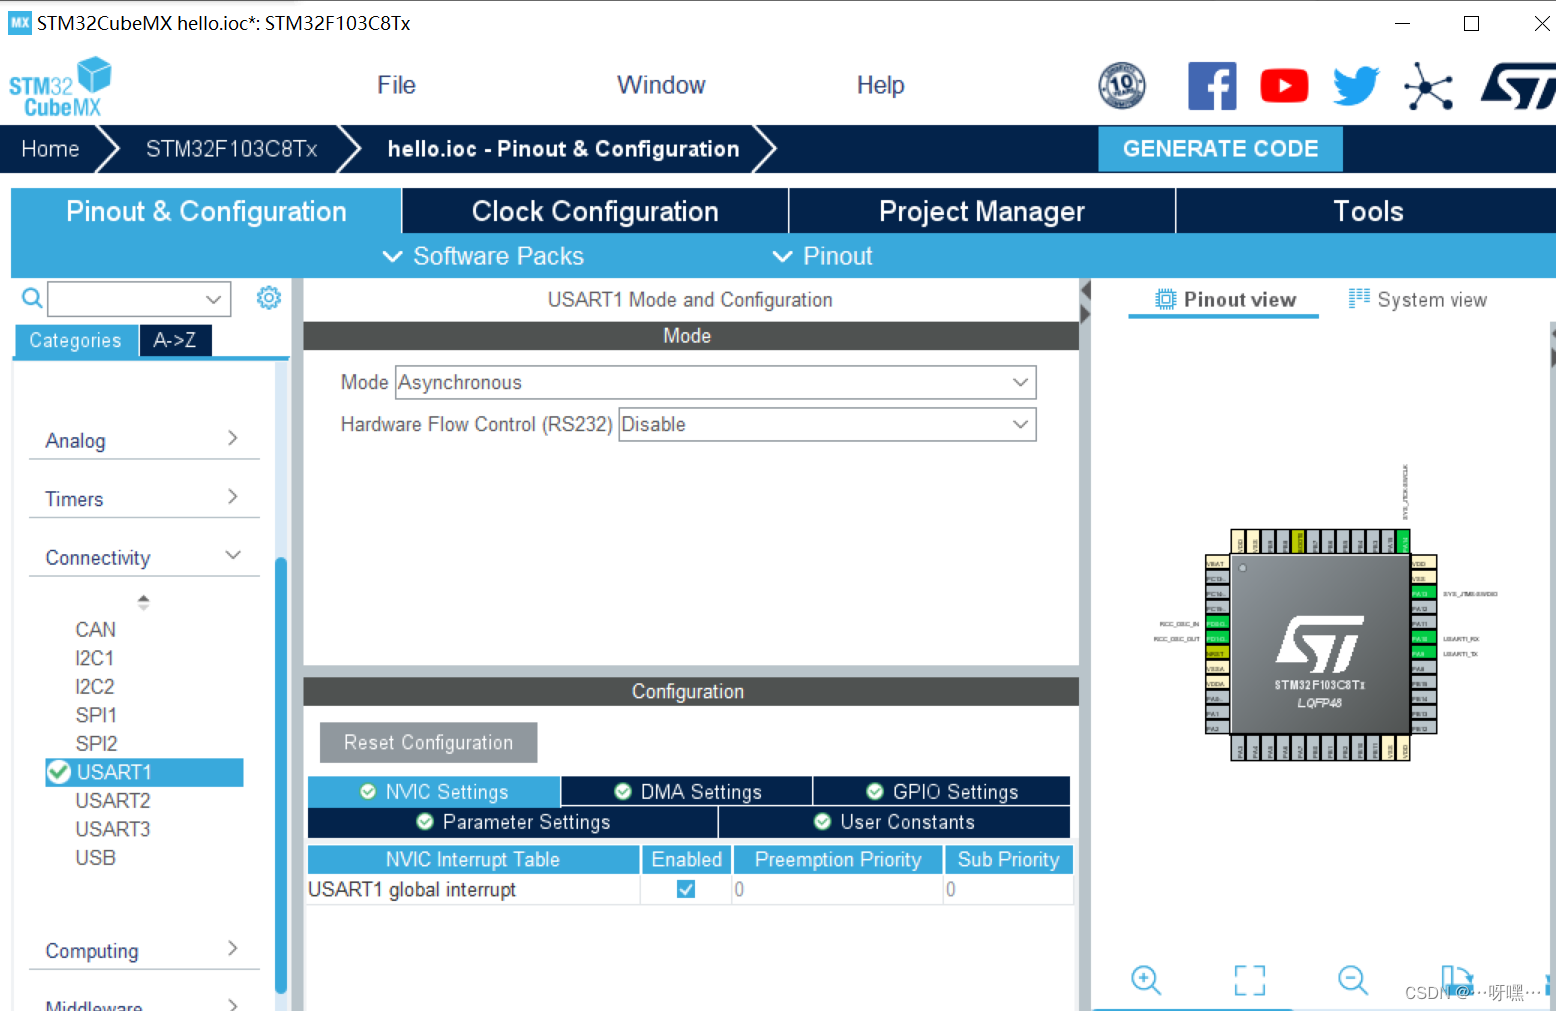This screenshot has height=1011, width=1556.
Task: Open the Window menu
Action: [661, 85]
